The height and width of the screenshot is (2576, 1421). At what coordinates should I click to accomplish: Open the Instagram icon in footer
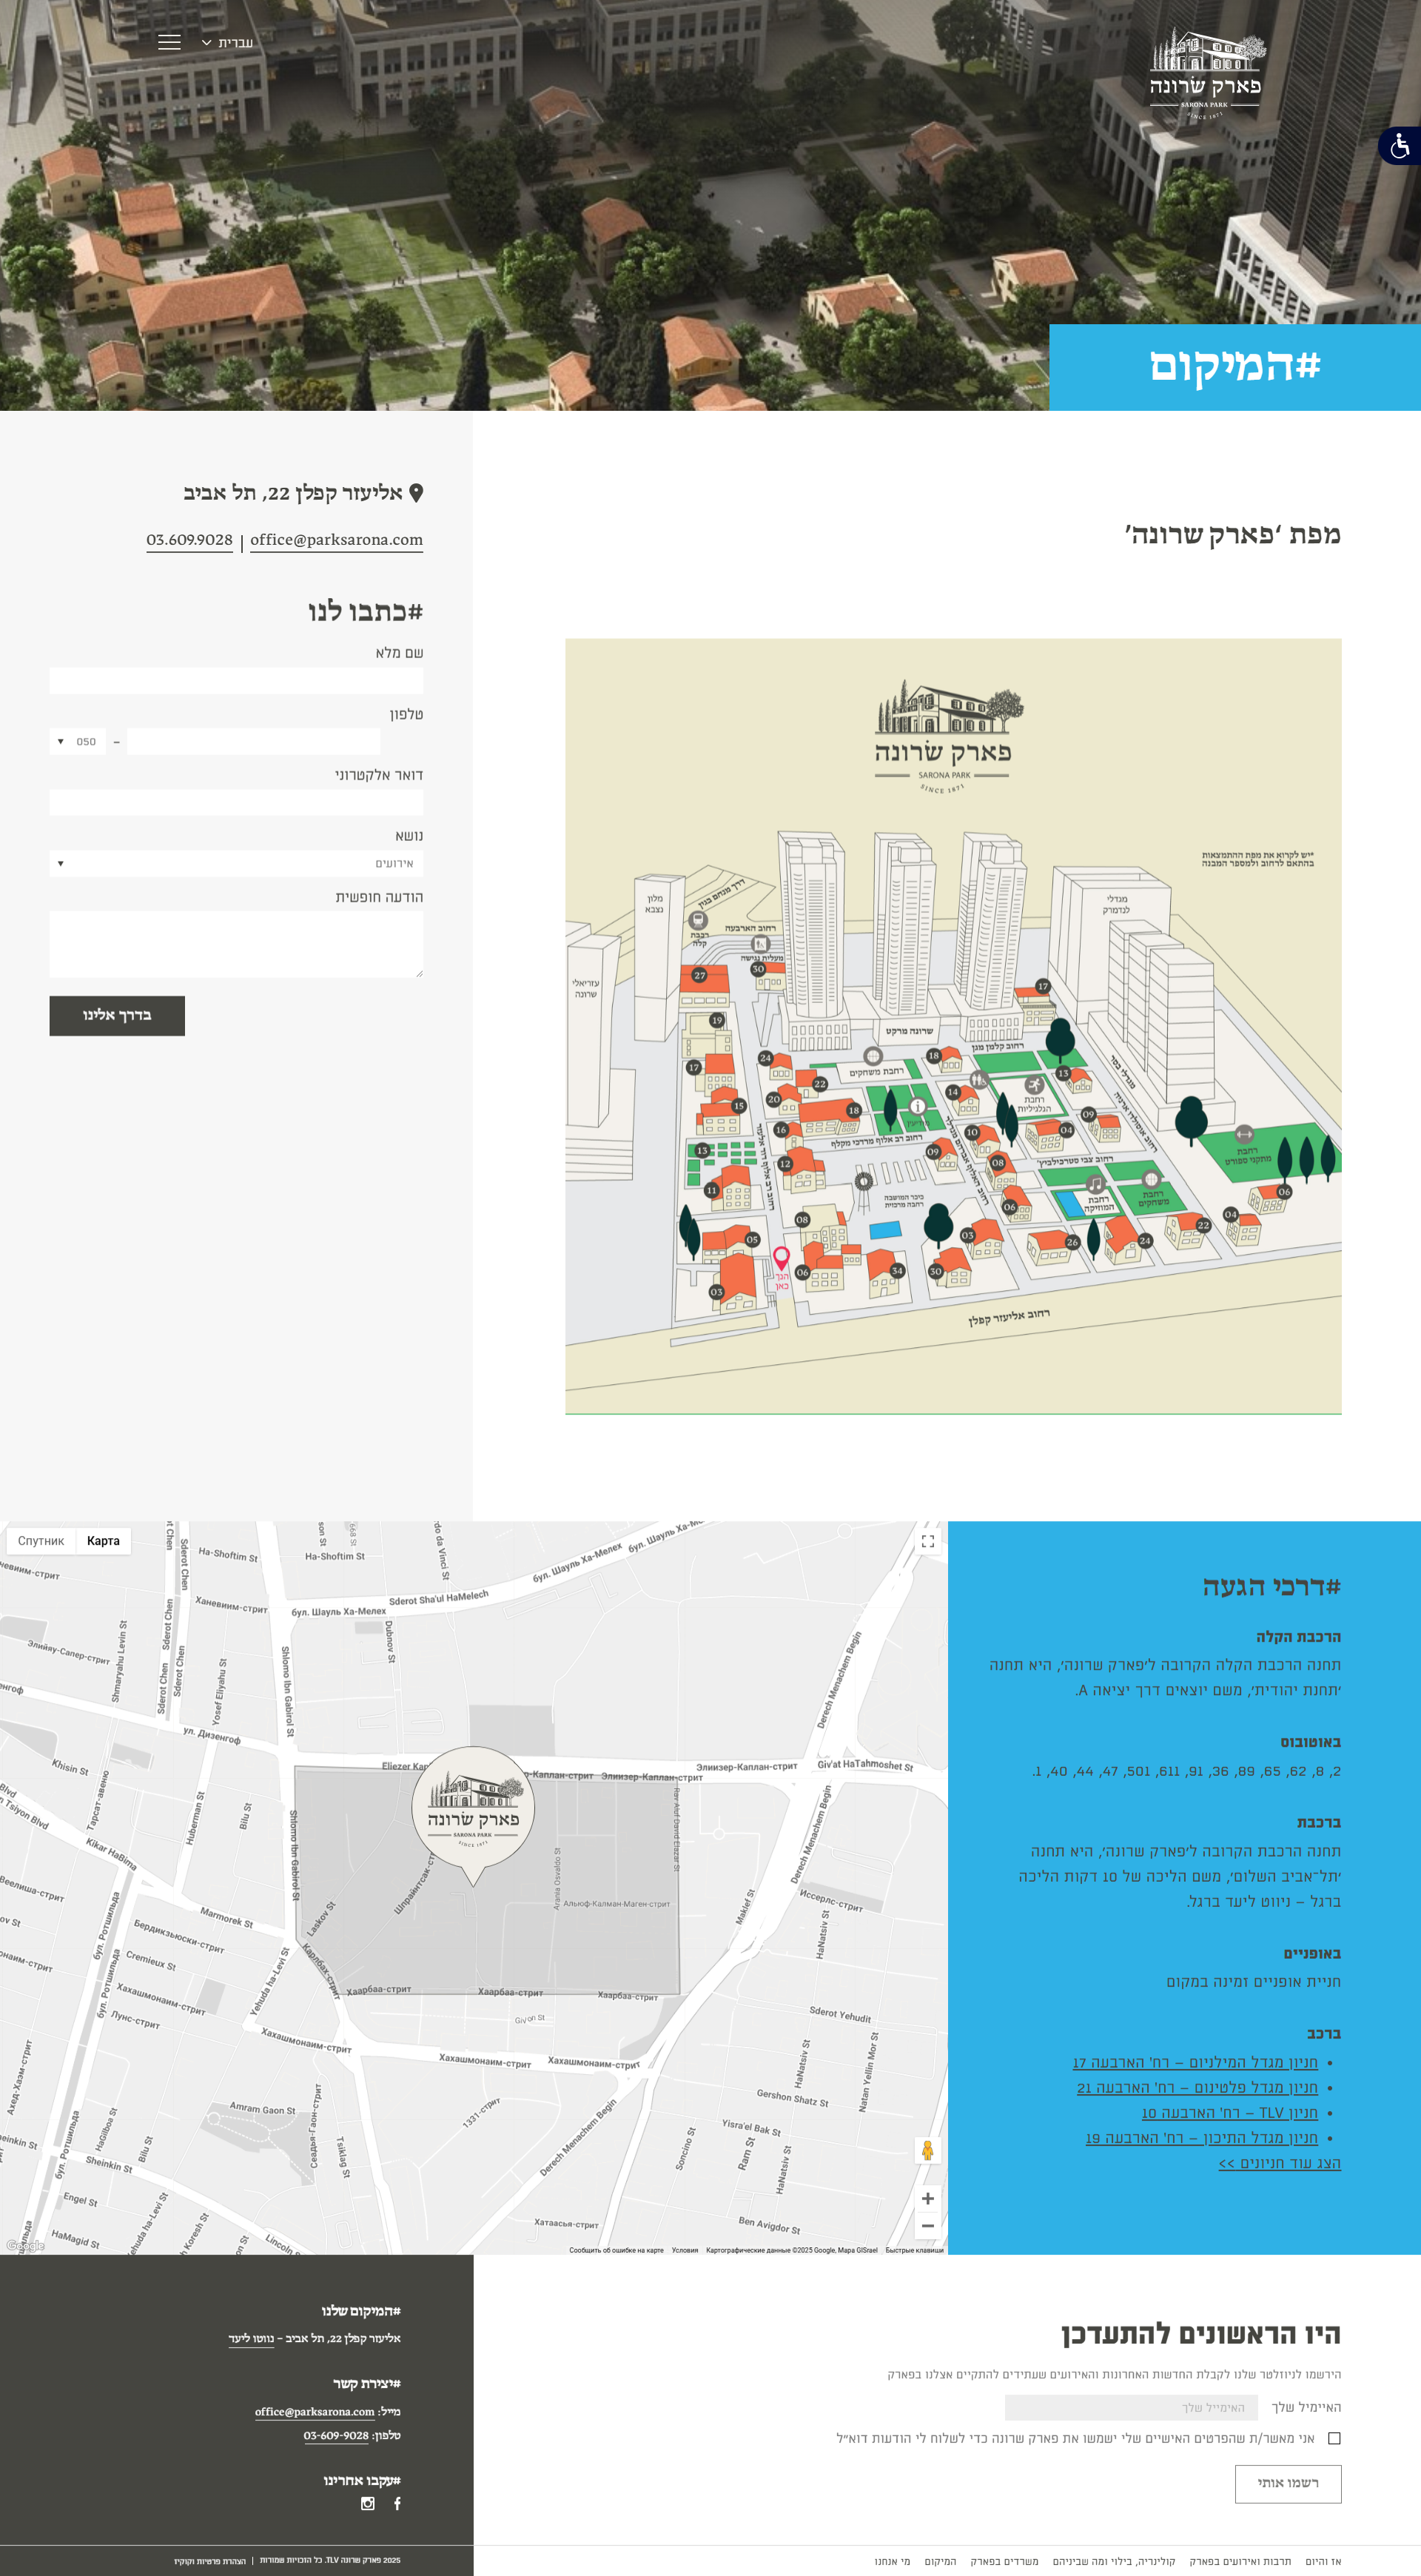[x=368, y=2503]
